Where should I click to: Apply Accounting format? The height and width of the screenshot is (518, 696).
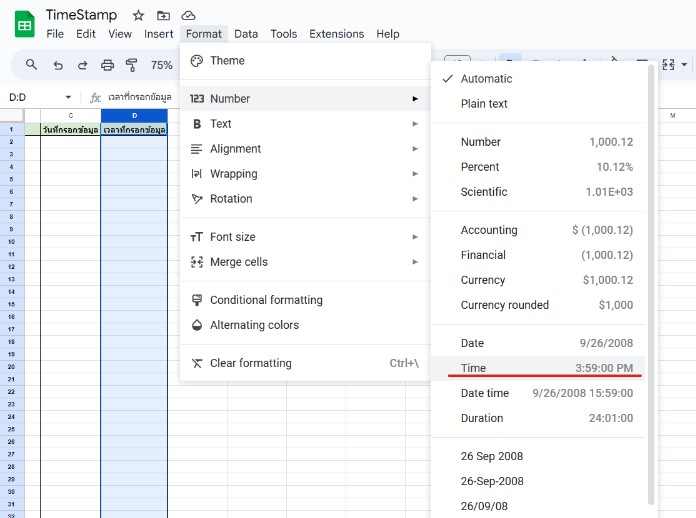pyautogui.click(x=538, y=230)
